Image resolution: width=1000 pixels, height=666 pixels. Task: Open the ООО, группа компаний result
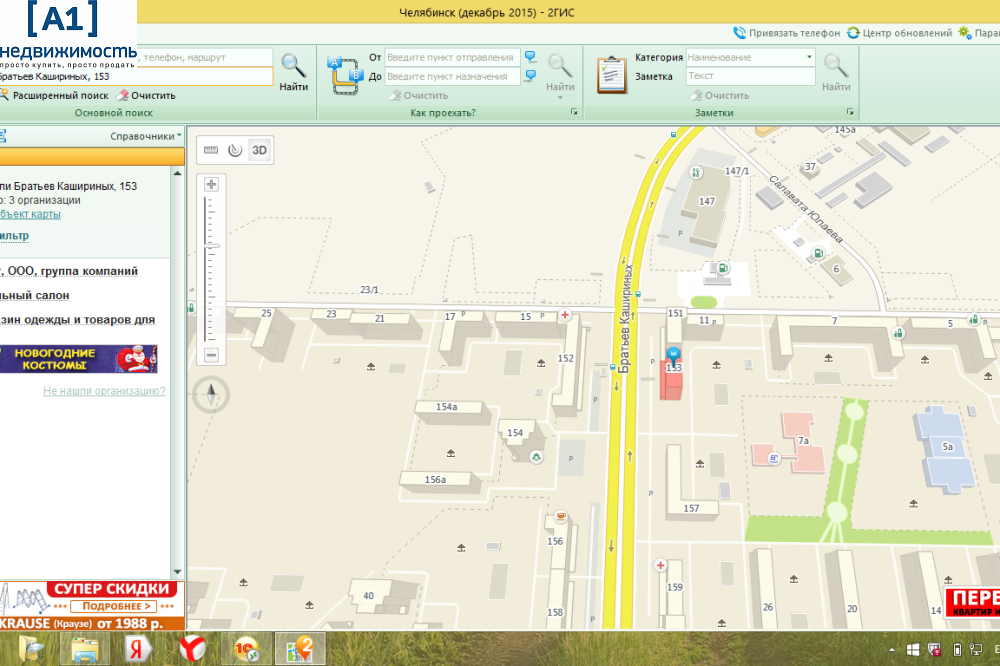tap(69, 271)
